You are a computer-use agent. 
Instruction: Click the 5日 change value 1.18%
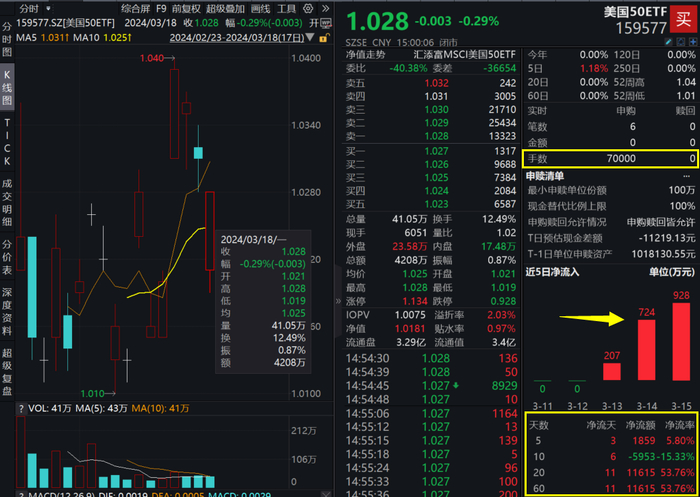594,69
